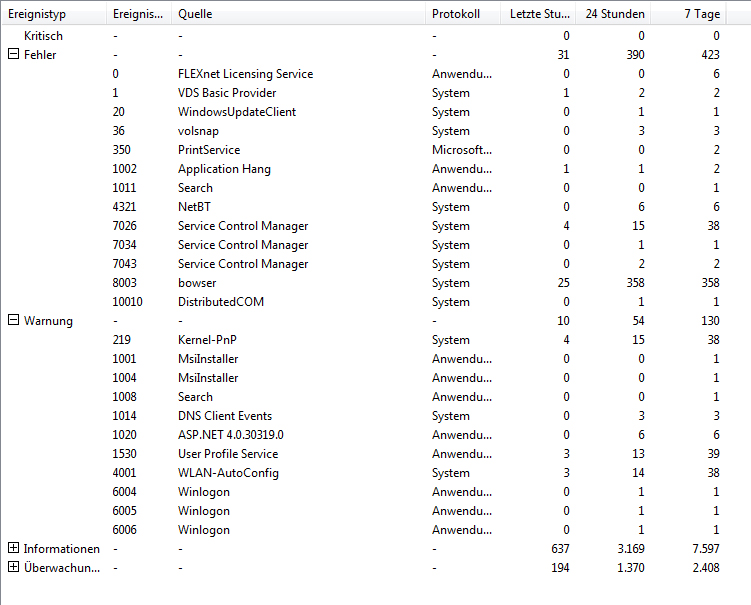Click the bowser event row

pyautogui.click(x=364, y=283)
